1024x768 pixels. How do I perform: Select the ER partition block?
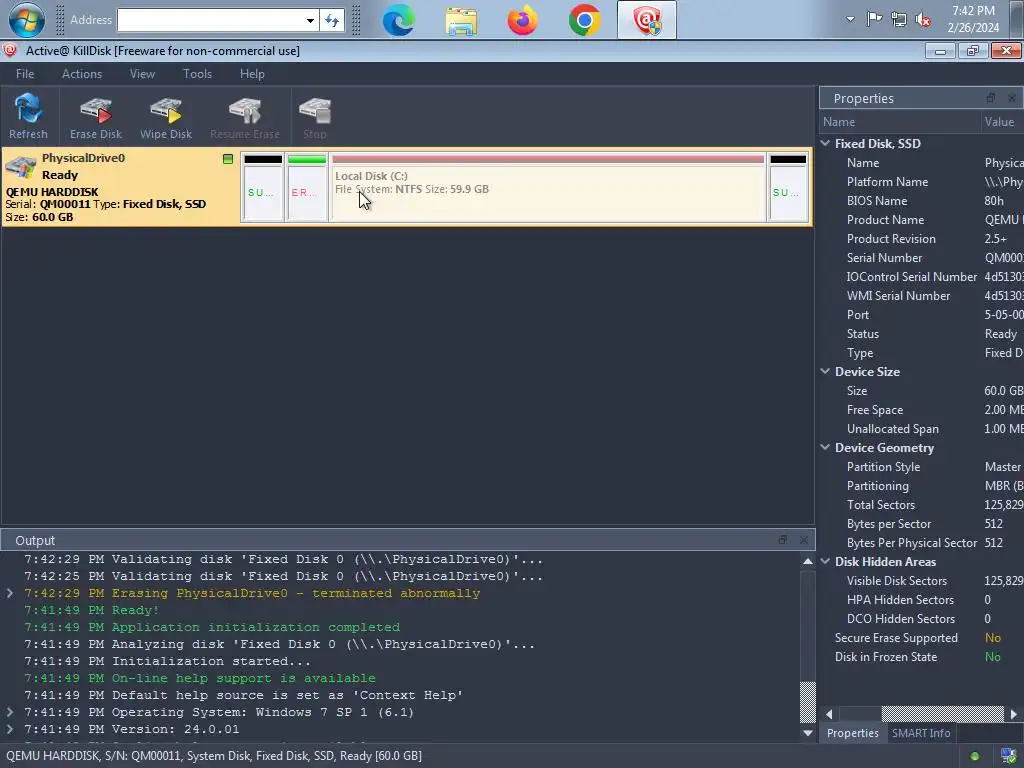(x=307, y=188)
